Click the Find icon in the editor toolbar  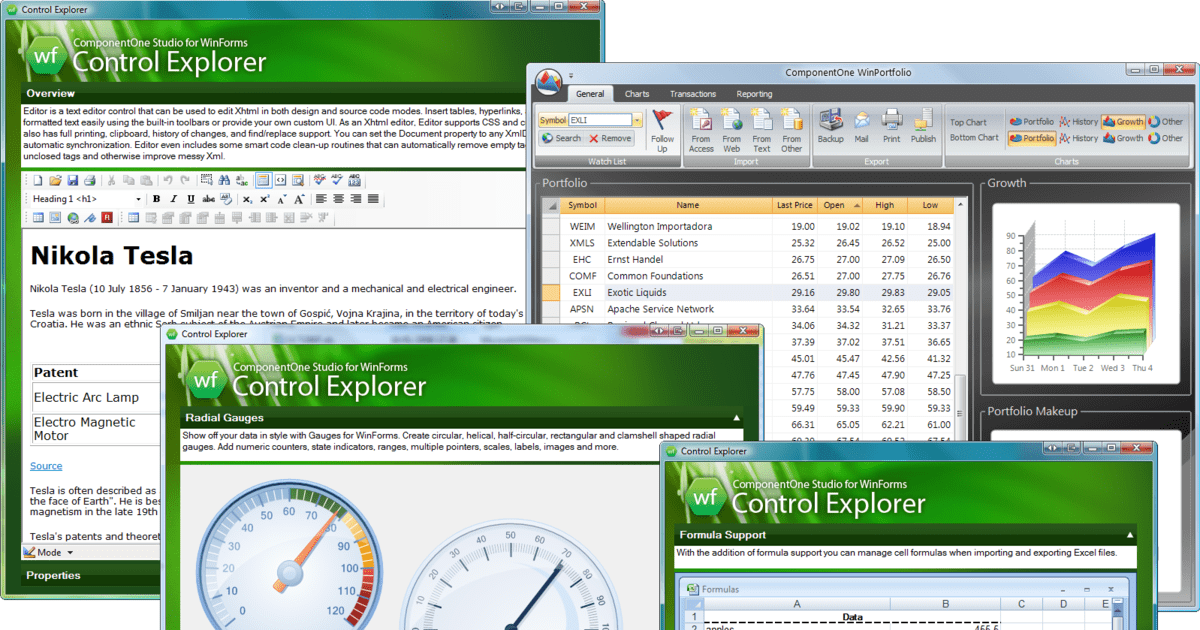pyautogui.click(x=224, y=180)
